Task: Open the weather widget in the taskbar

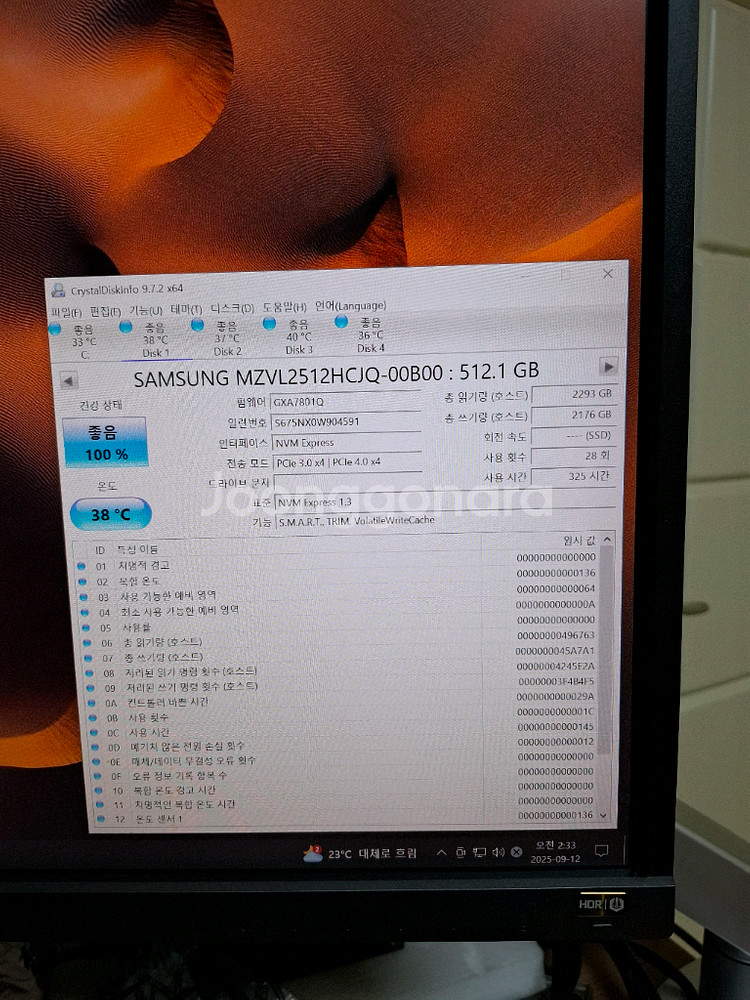Action: pyautogui.click(x=360, y=853)
